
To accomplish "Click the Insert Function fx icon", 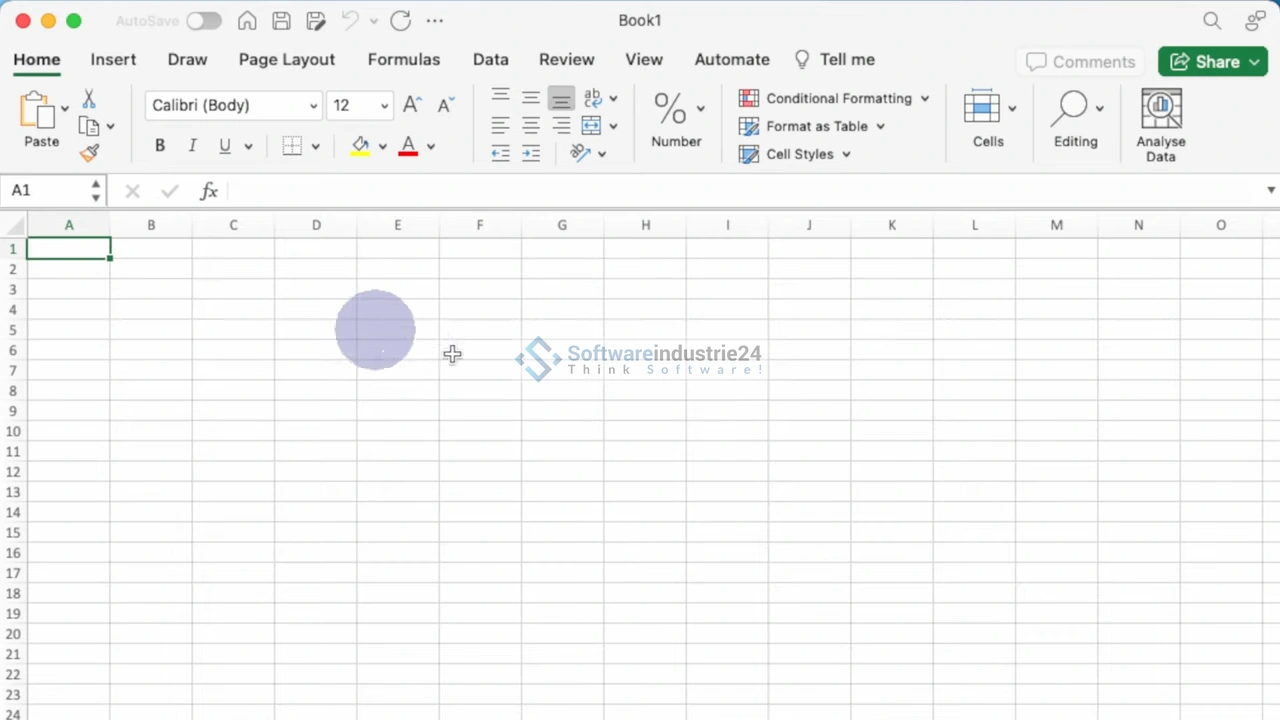I will (208, 191).
